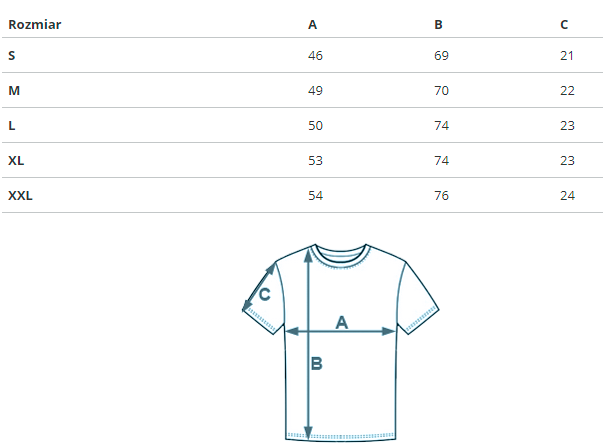The image size is (603, 443).
Task: Click the Rozmiar column header
Action: [34, 24]
